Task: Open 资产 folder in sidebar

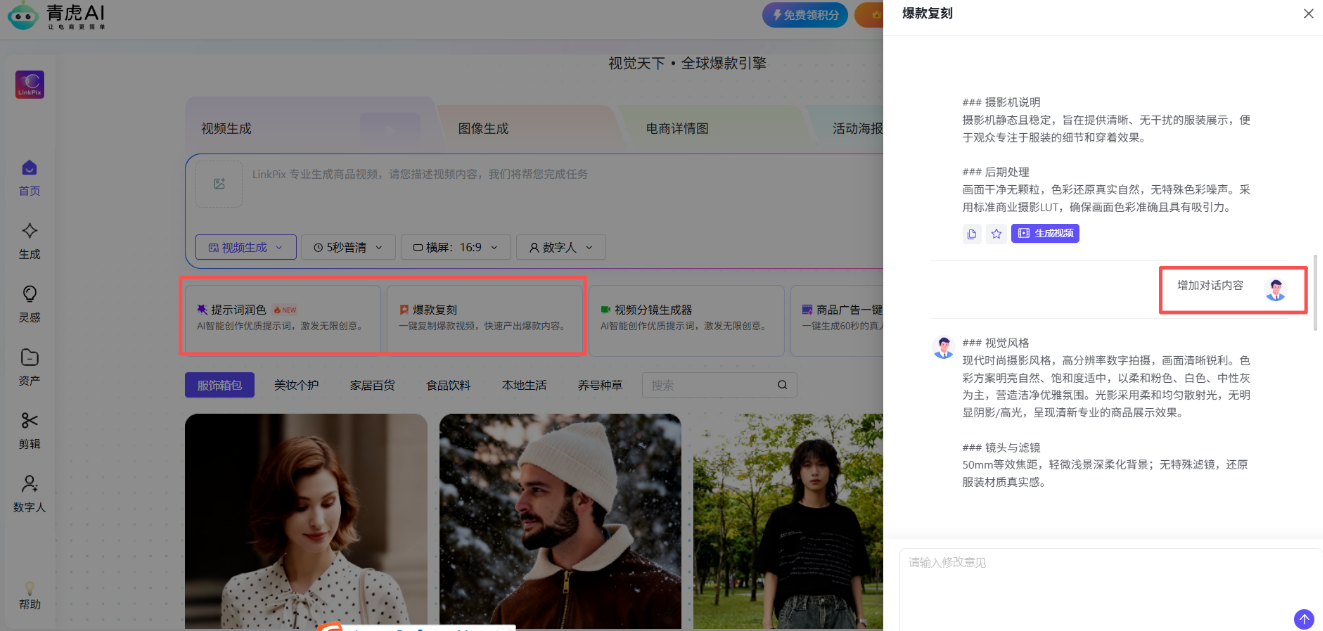Action: pos(30,366)
